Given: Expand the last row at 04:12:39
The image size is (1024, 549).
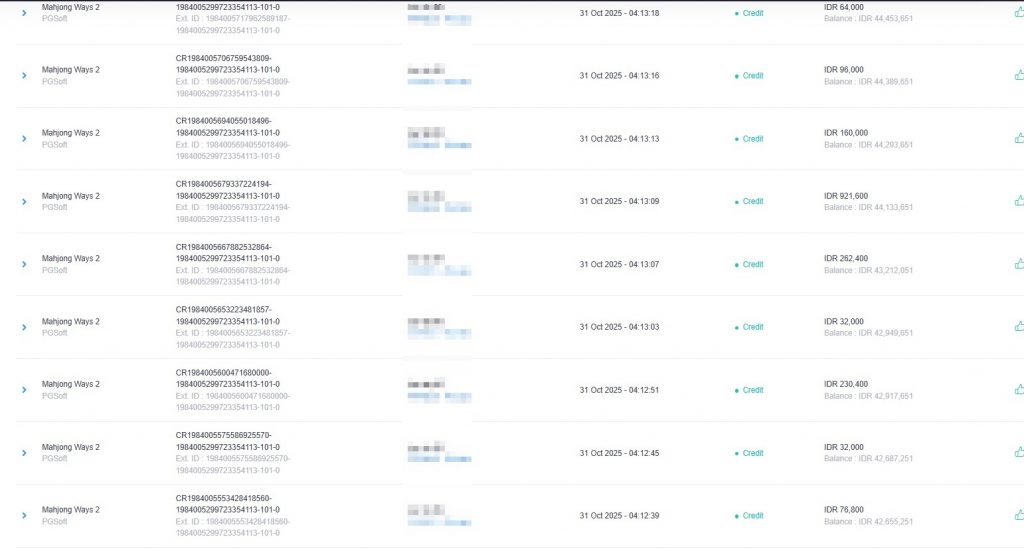Looking at the screenshot, I should pyautogui.click(x=24, y=516).
